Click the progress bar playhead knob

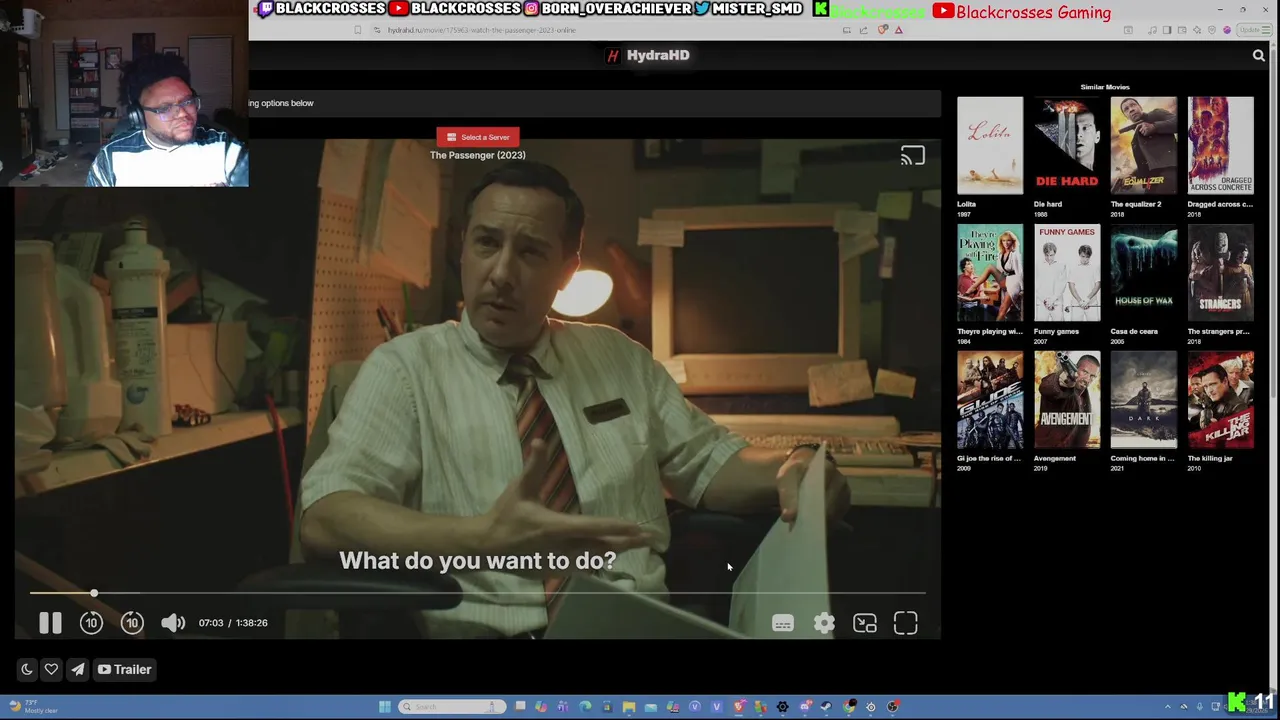[94, 593]
